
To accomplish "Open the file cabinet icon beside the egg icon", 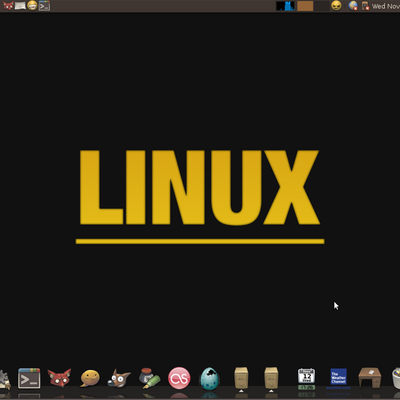I will tap(241, 378).
